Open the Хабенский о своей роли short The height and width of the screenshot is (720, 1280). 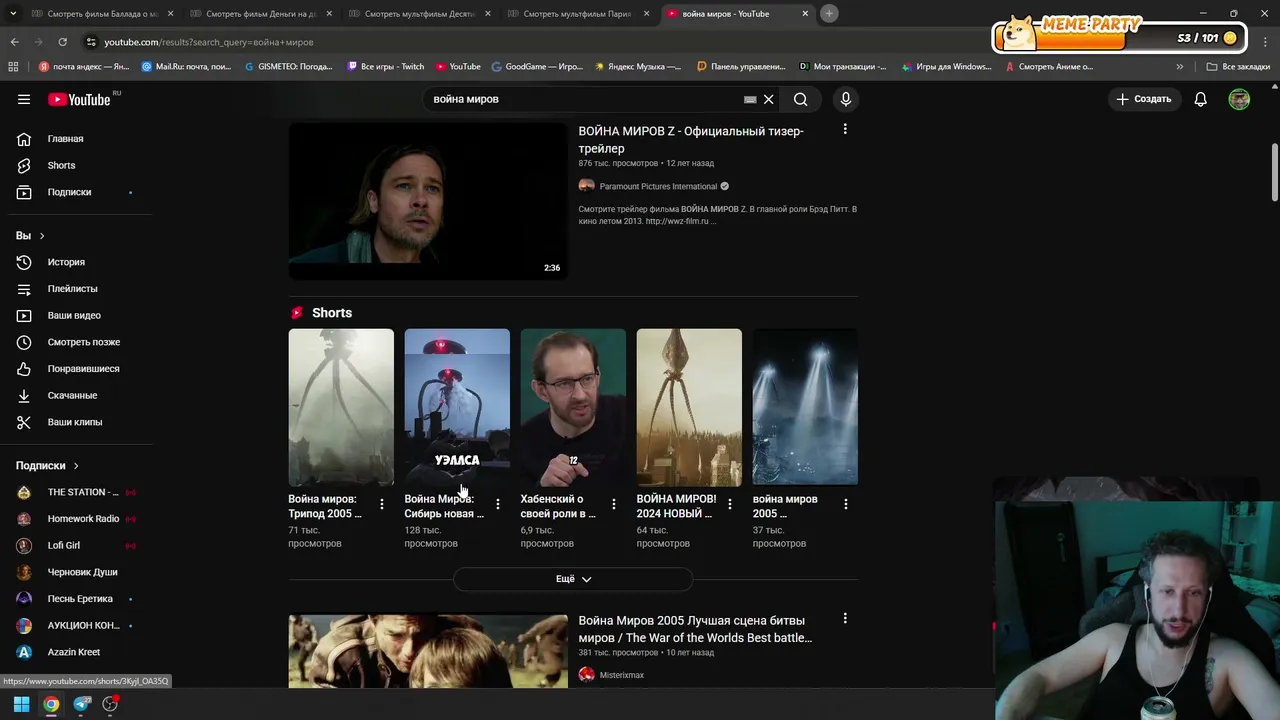[x=573, y=407]
